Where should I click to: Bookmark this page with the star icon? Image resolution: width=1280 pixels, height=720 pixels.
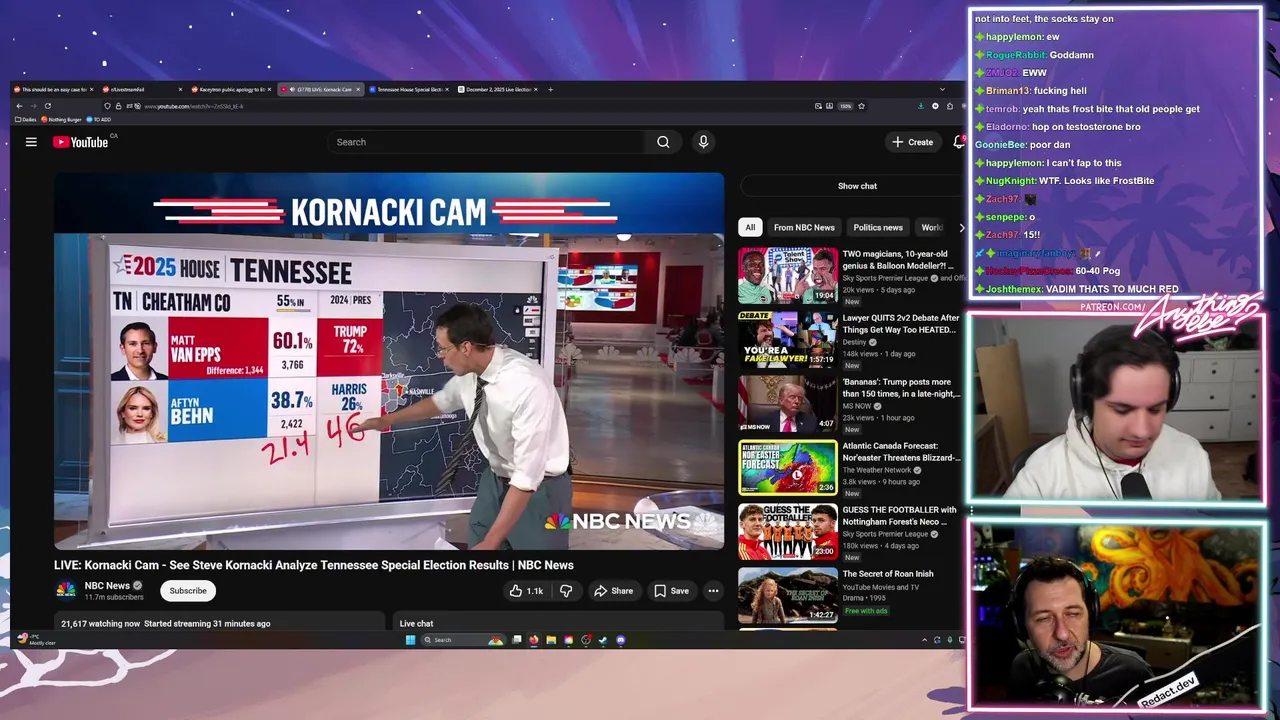[861, 106]
